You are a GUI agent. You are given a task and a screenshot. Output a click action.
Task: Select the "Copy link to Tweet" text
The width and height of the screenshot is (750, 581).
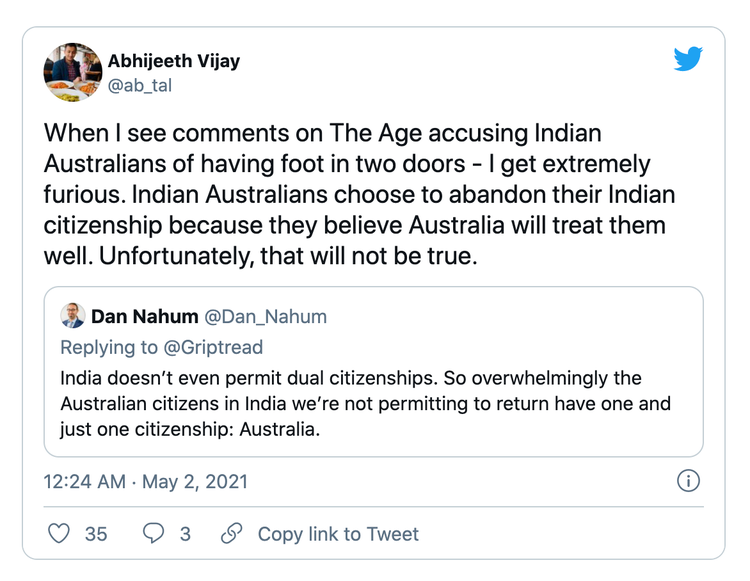(x=338, y=534)
